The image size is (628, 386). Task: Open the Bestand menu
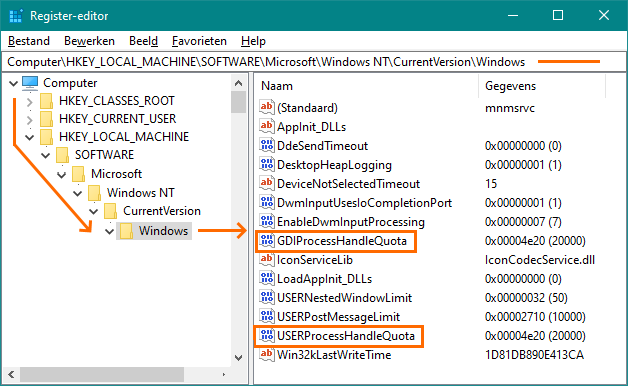pyautogui.click(x=28, y=41)
